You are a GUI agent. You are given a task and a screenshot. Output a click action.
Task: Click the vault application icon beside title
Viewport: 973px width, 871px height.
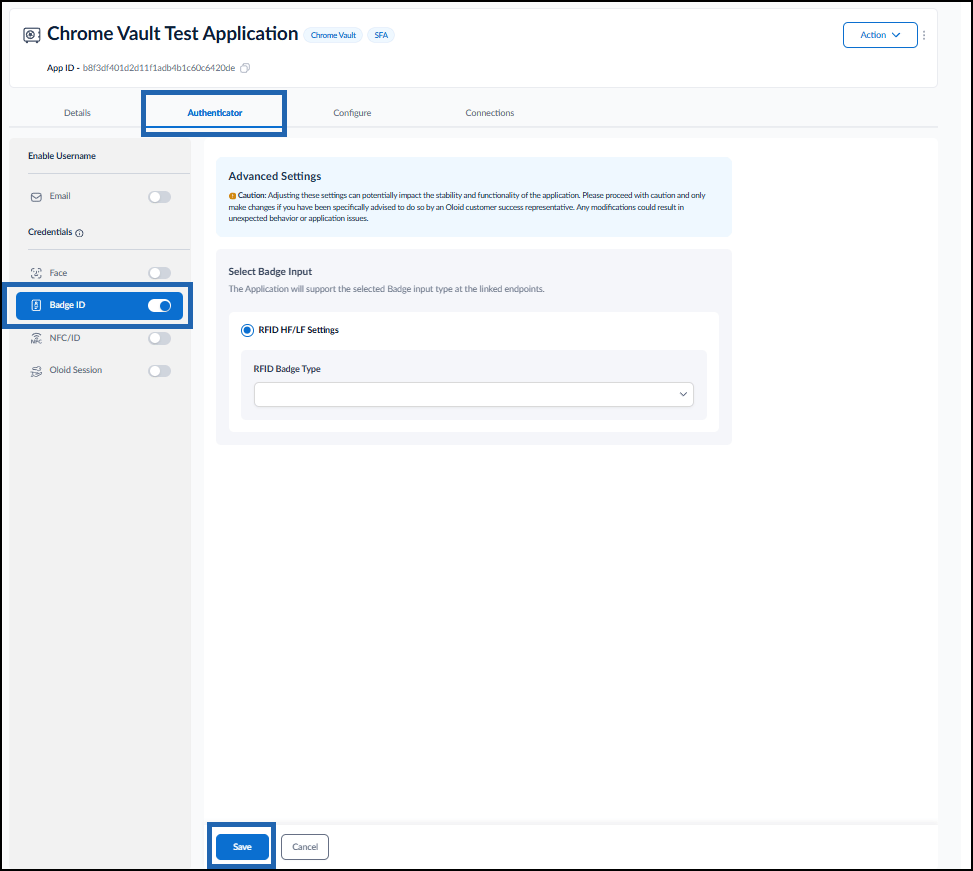(x=32, y=35)
